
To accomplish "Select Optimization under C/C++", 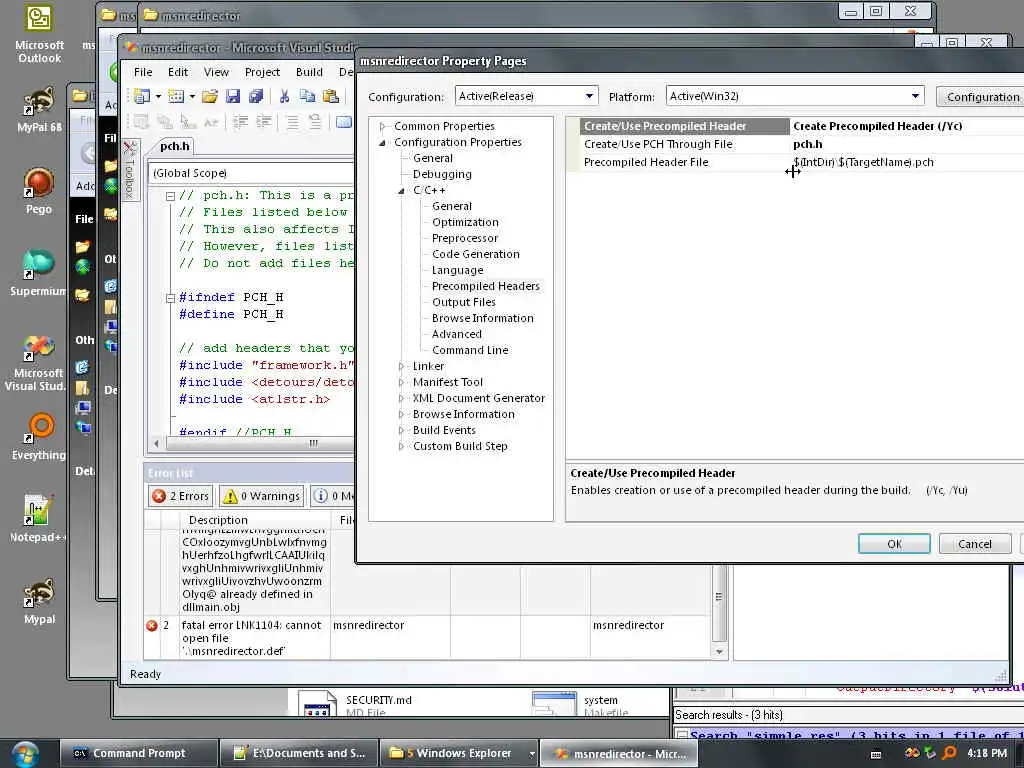I will 465,222.
